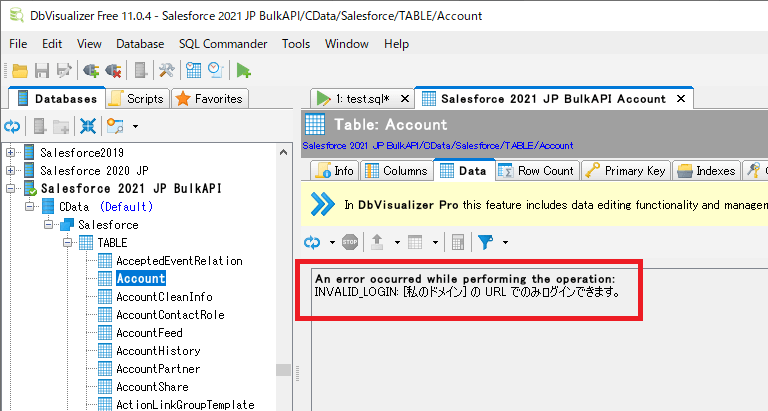
Task: Select the AccountCleanInfo table
Action: point(164,296)
